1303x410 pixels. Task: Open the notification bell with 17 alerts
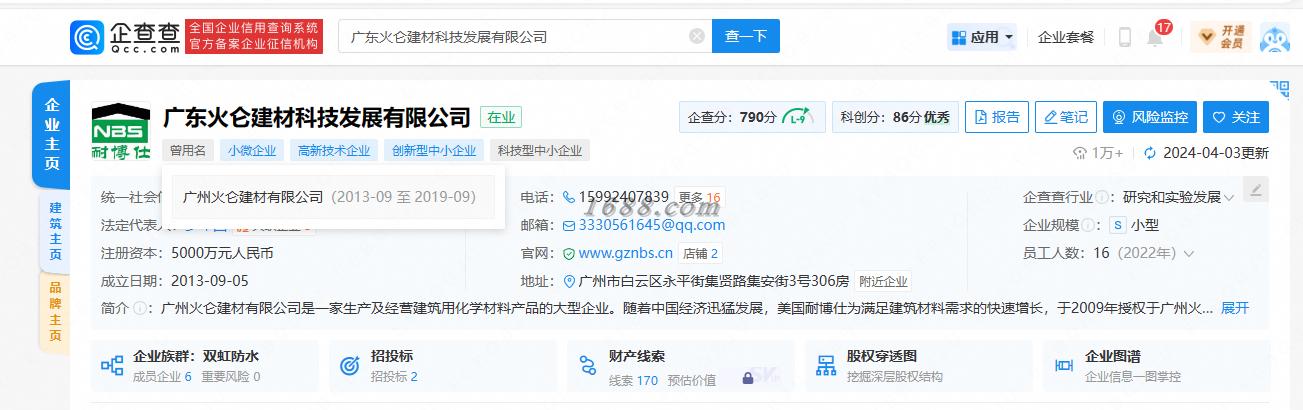(x=1155, y=37)
